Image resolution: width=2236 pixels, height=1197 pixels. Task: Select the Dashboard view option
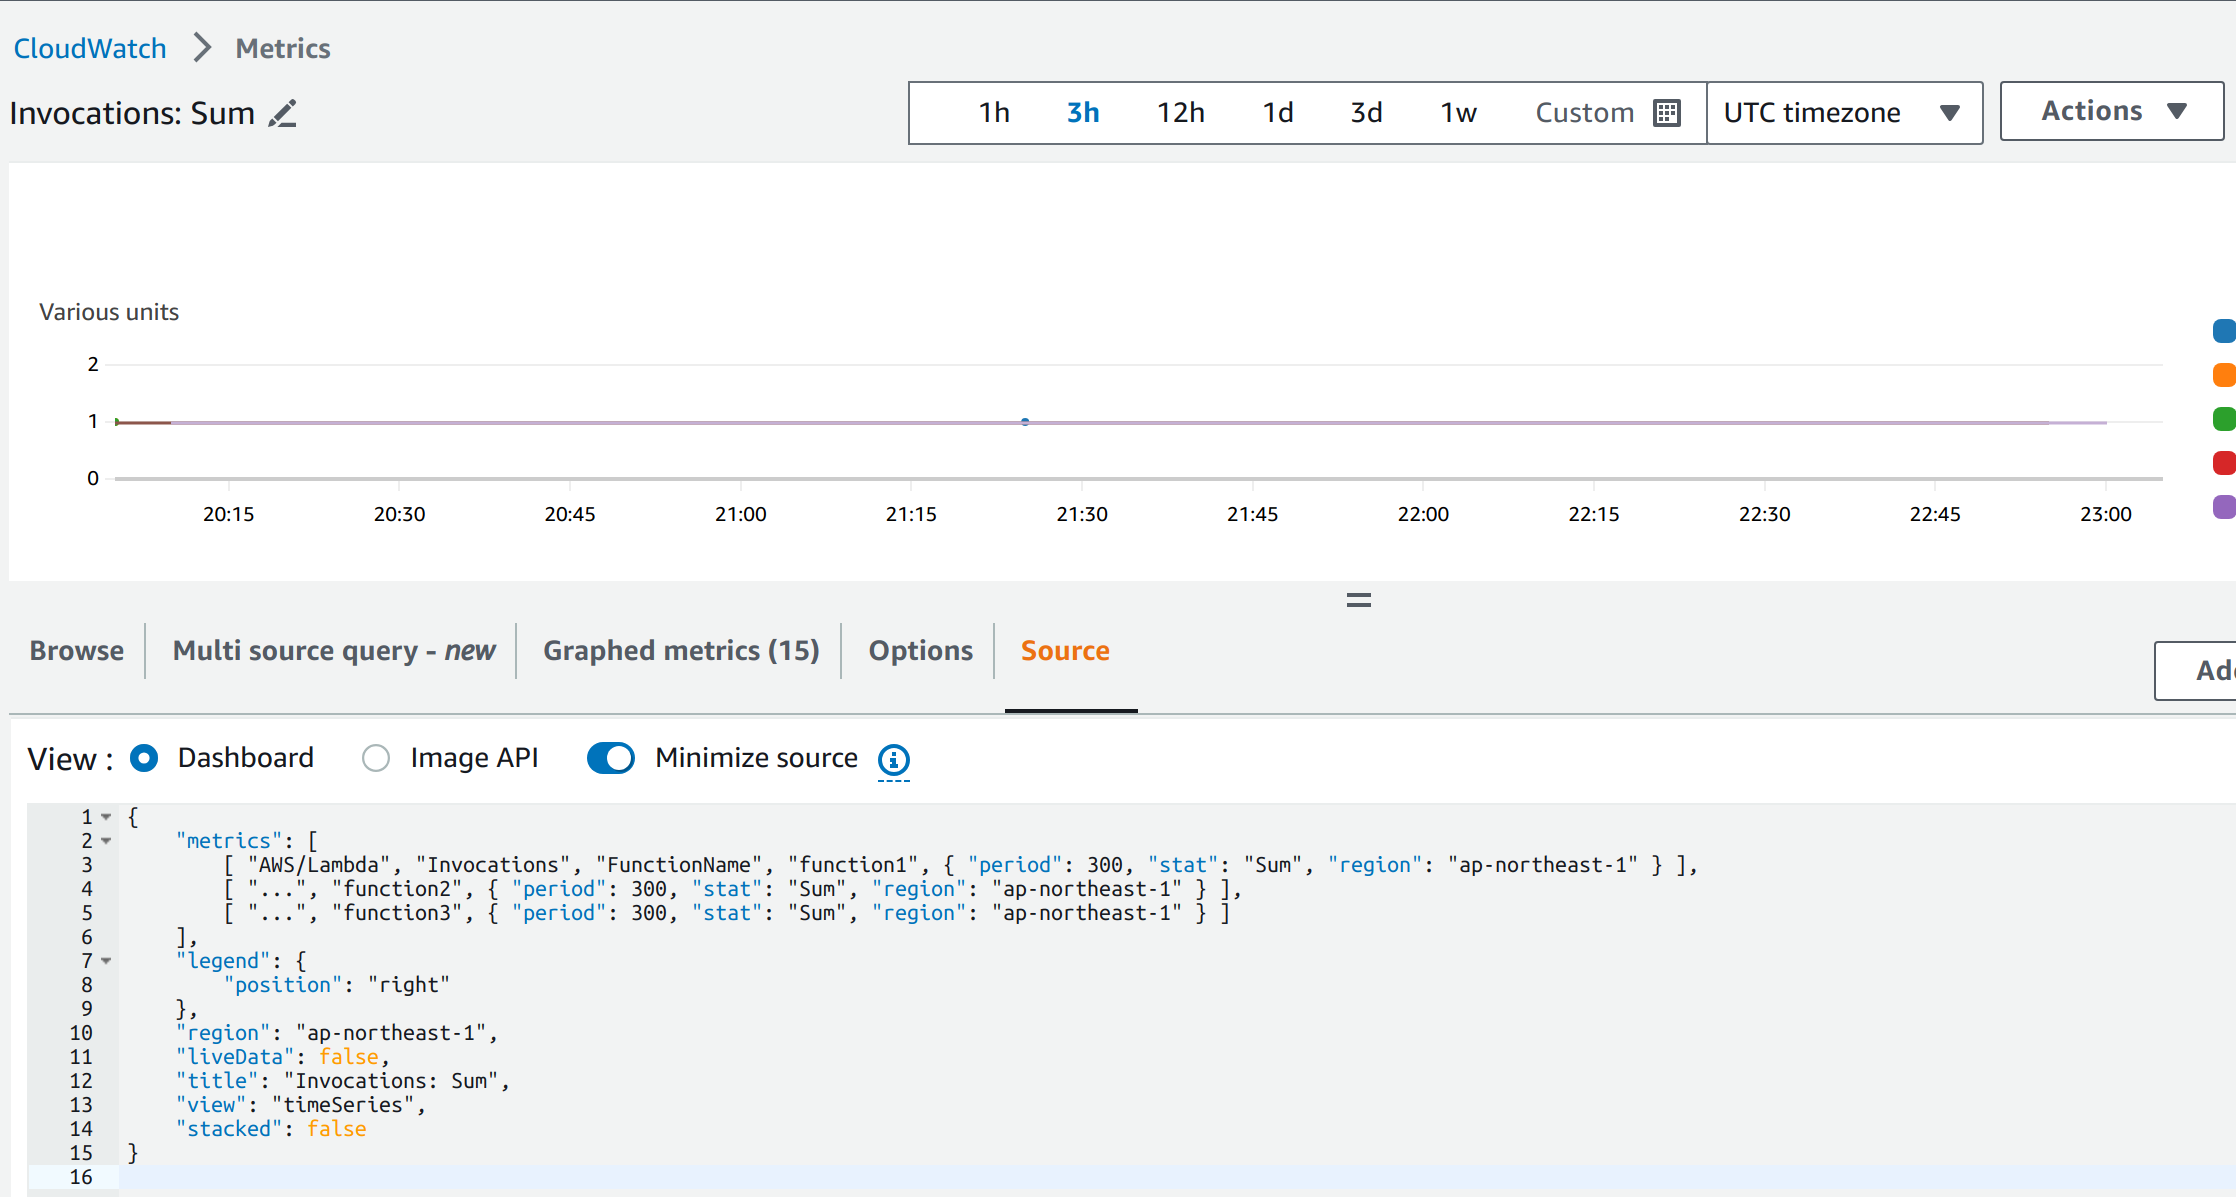[144, 758]
